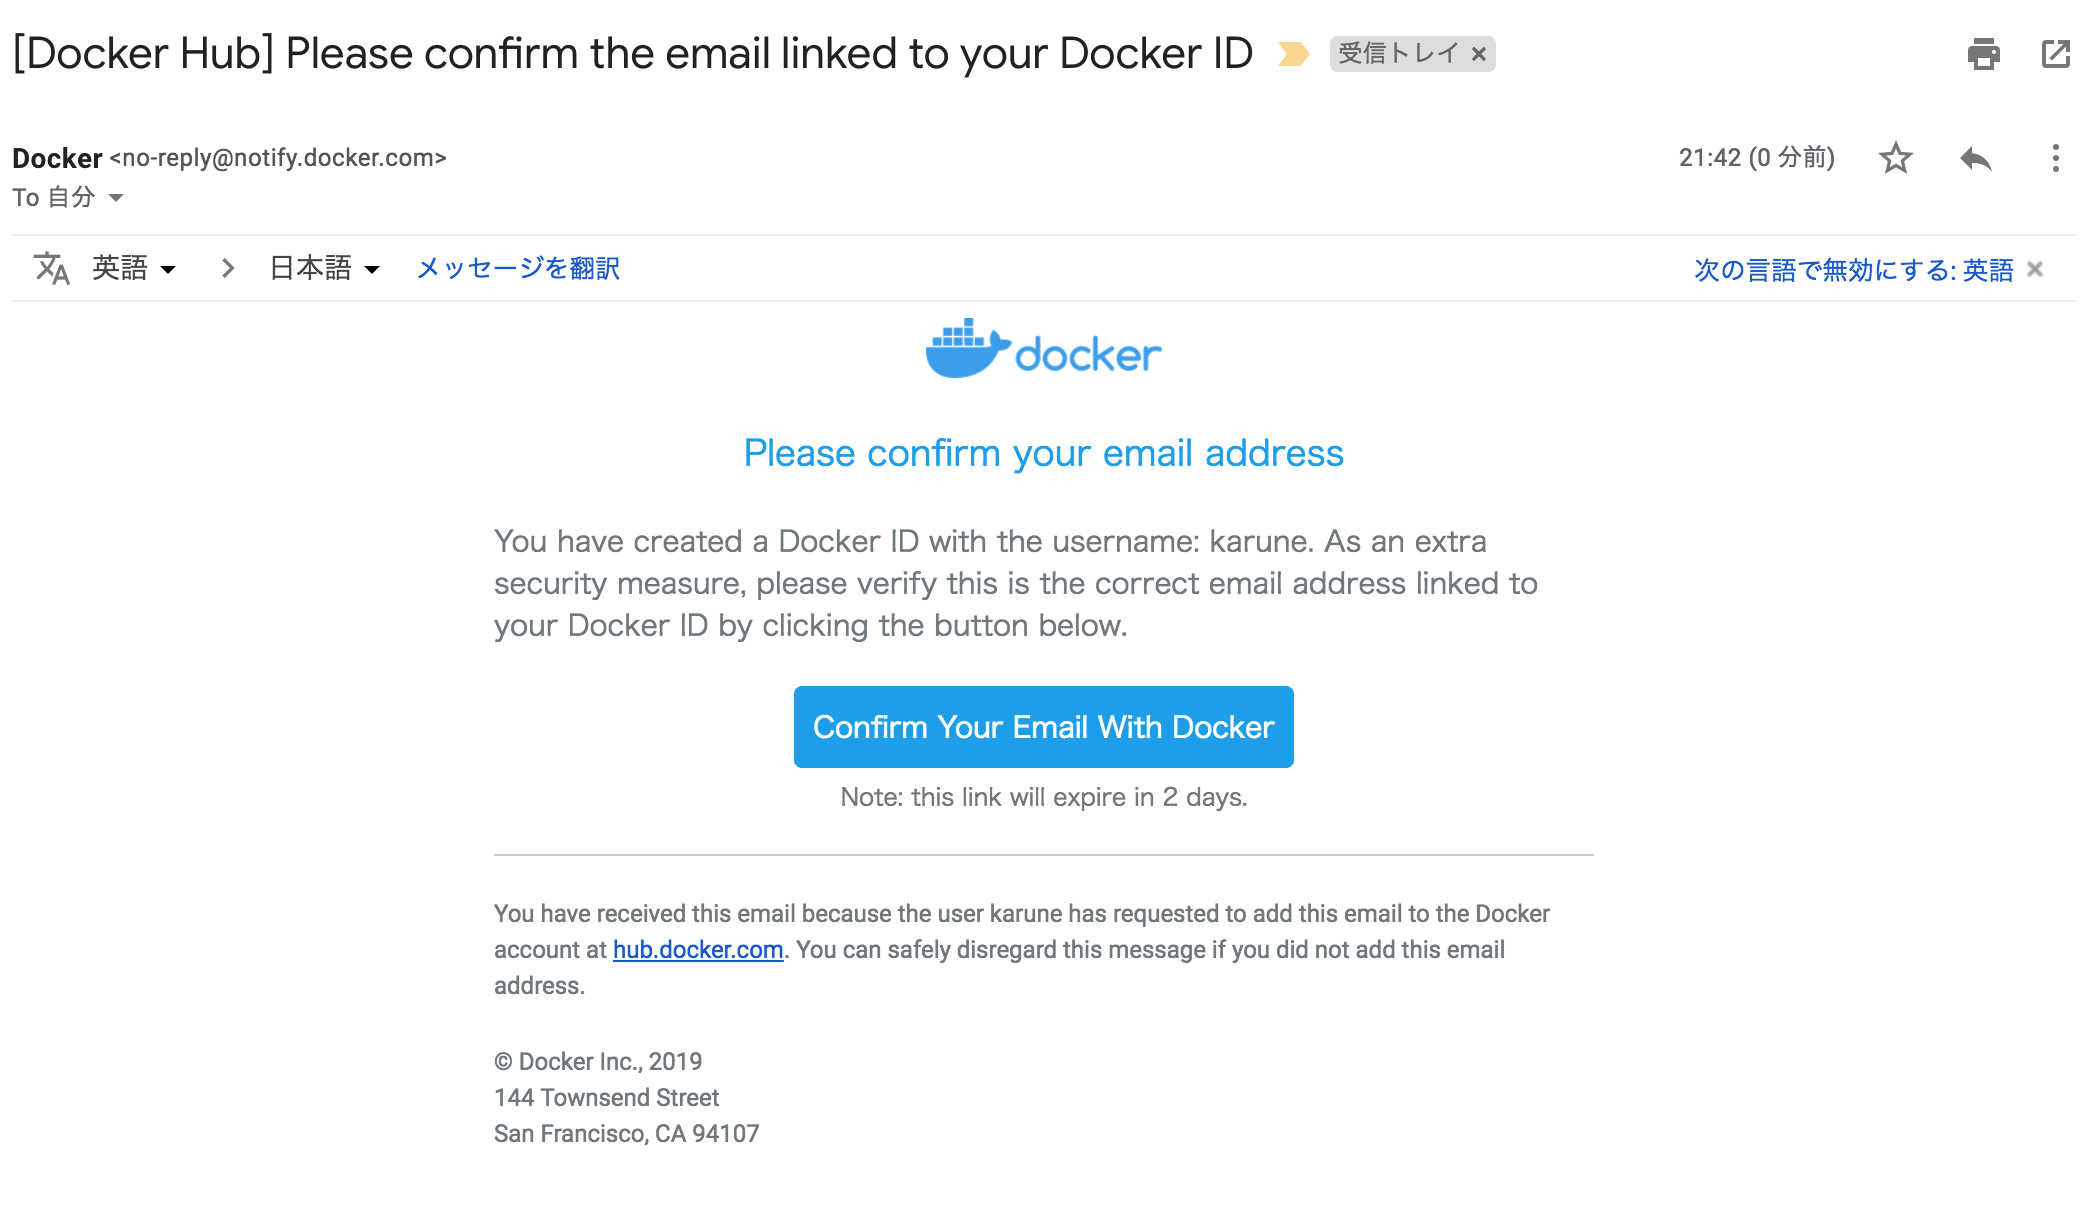Image resolution: width=2098 pixels, height=1206 pixels.
Task: Click the 受信トレイ inbox label
Action: click(1398, 54)
